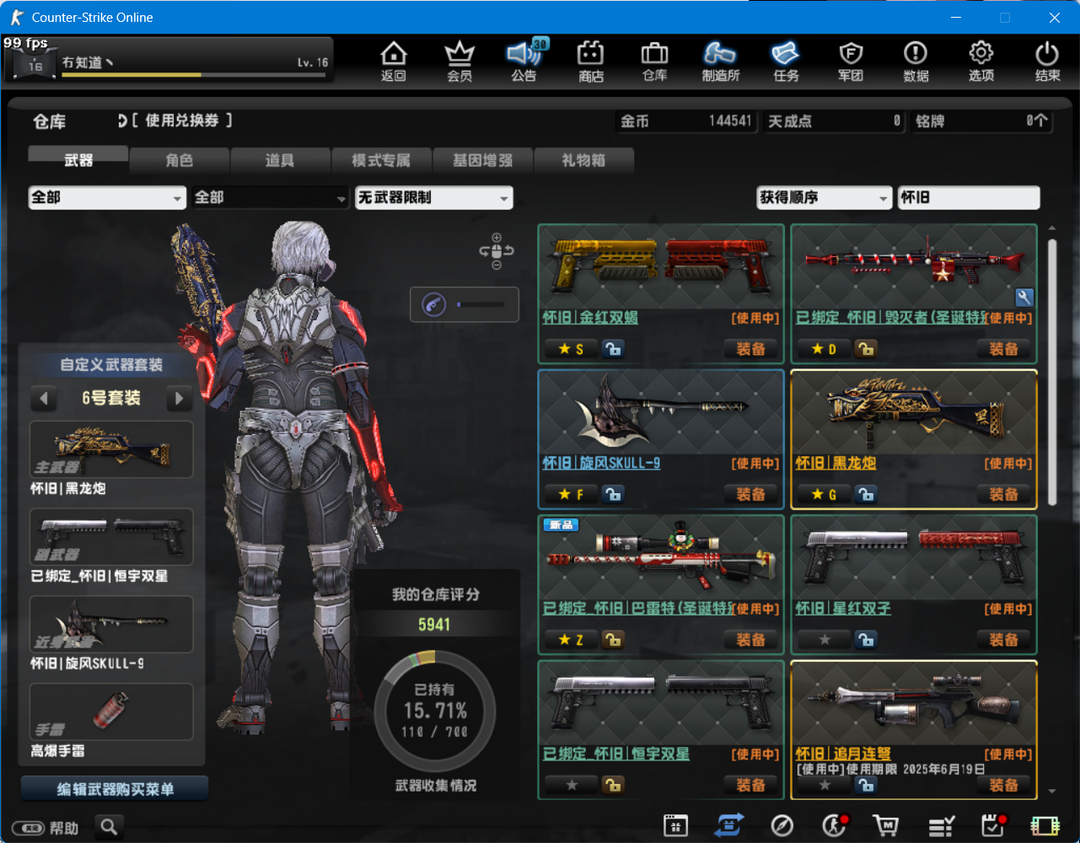
Task: Toggle the lock on 怀旧|金红双蝎
Action: coord(612,349)
